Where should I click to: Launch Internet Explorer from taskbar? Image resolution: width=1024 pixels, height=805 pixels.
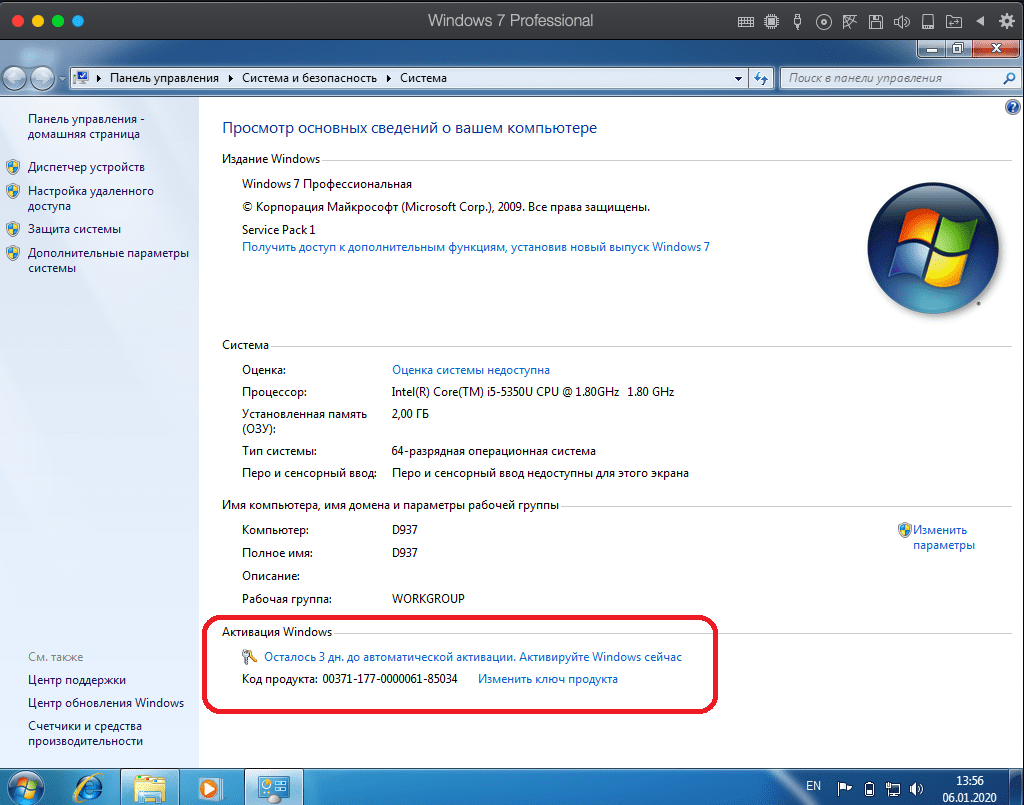point(88,788)
